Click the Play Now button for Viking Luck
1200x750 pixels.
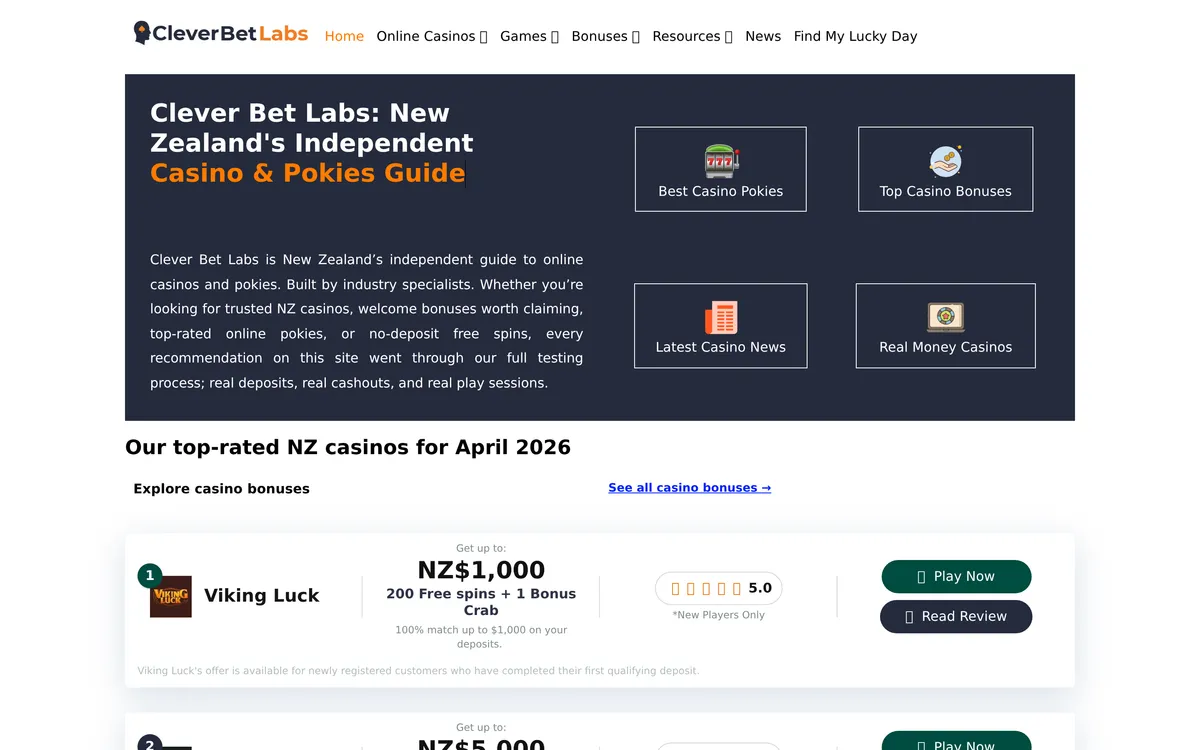coord(956,576)
